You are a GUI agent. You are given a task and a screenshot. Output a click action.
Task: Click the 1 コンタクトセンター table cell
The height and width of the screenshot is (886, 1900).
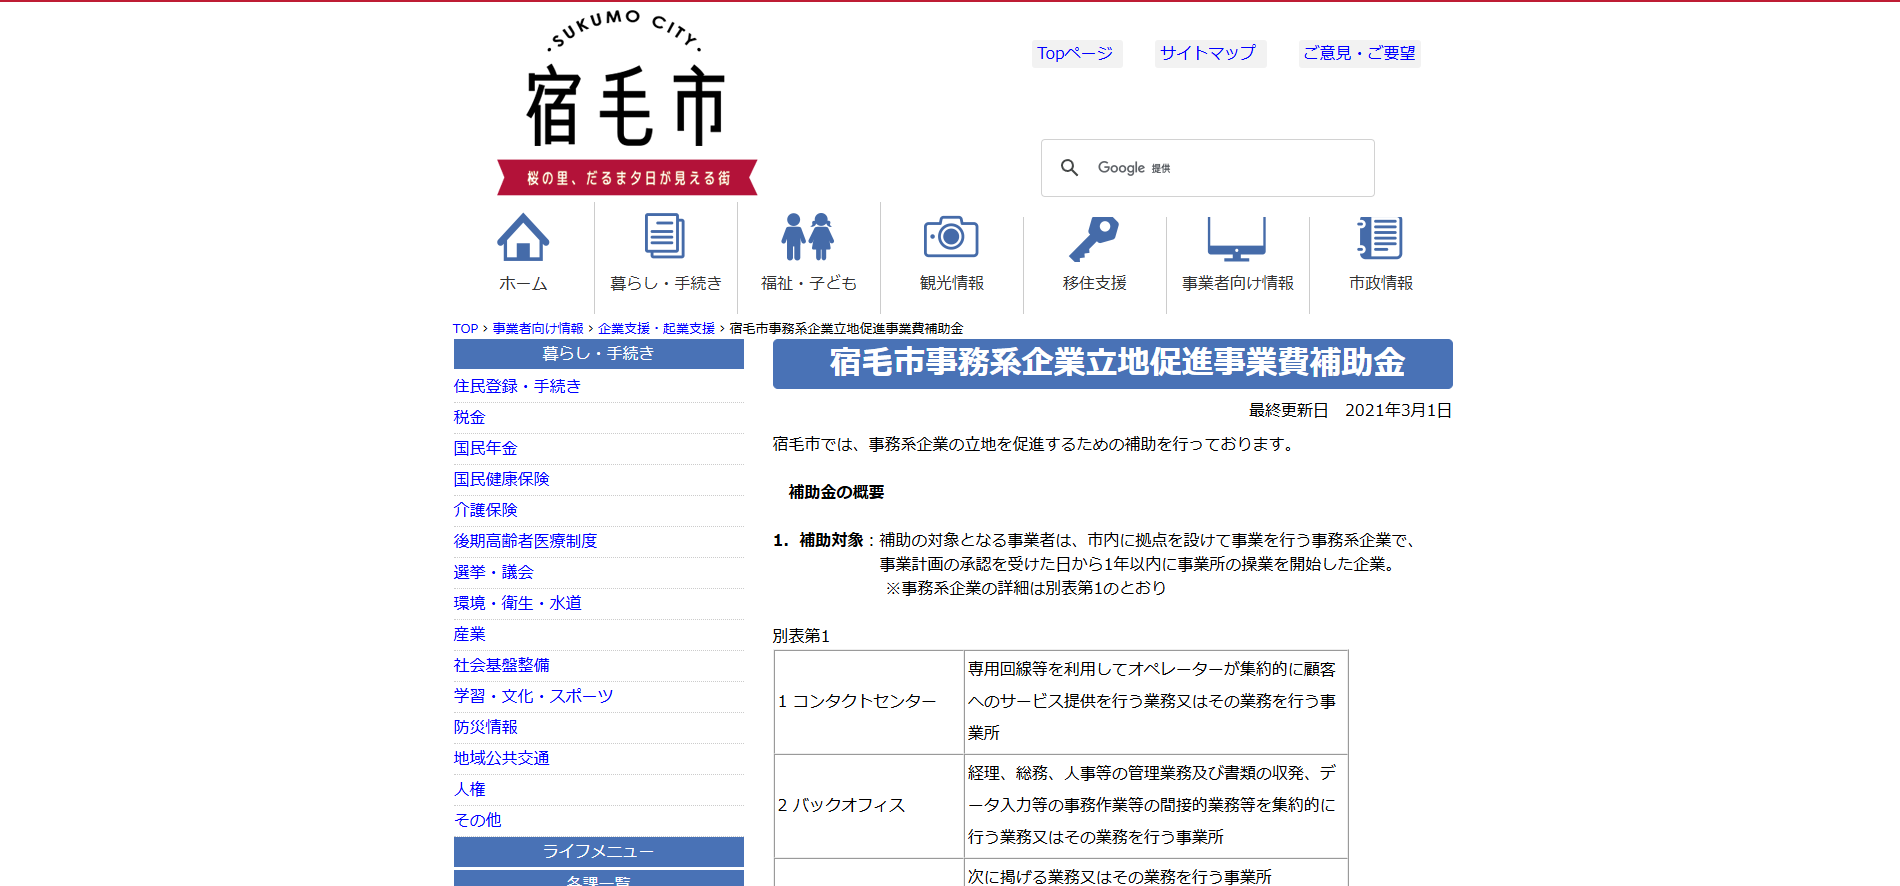coord(869,702)
